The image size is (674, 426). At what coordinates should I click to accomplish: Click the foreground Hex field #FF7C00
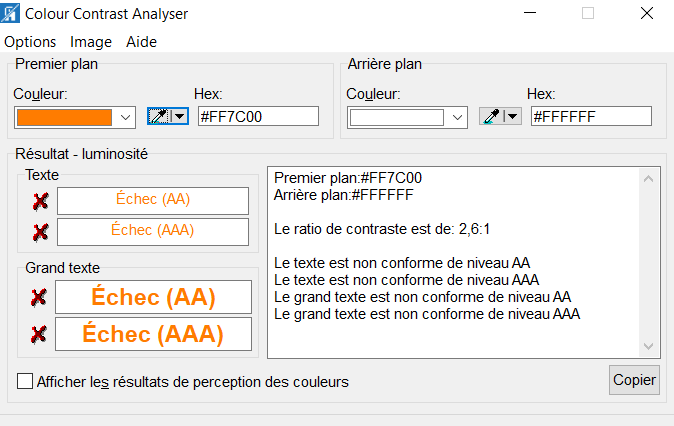point(258,117)
